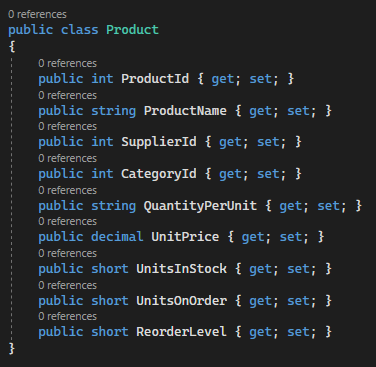Viewport: 376px width, 367px height.
Task: Open references link above ReorderLevel property
Action: (67, 316)
